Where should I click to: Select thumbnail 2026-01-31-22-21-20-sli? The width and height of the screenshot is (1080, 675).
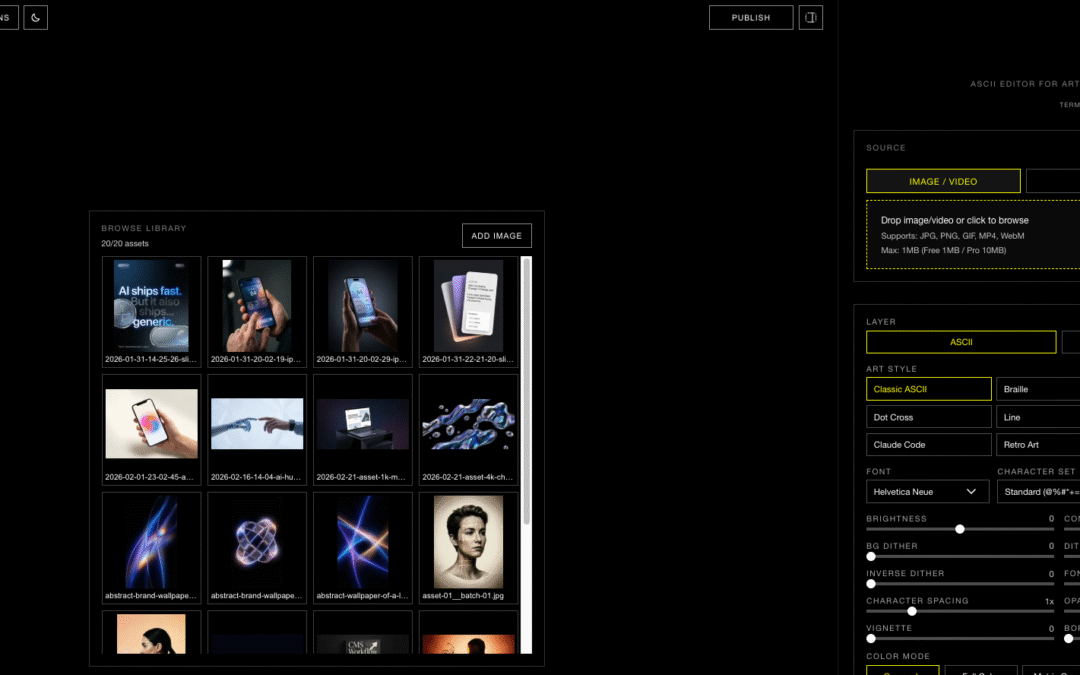point(468,312)
